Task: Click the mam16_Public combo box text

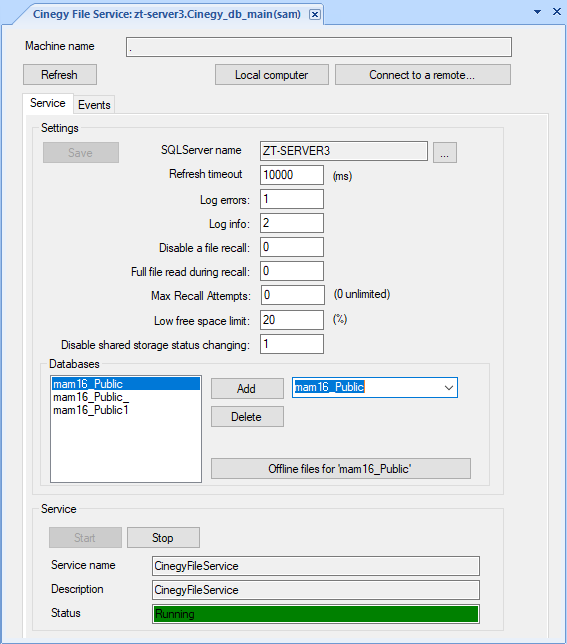Action: [x=329, y=387]
